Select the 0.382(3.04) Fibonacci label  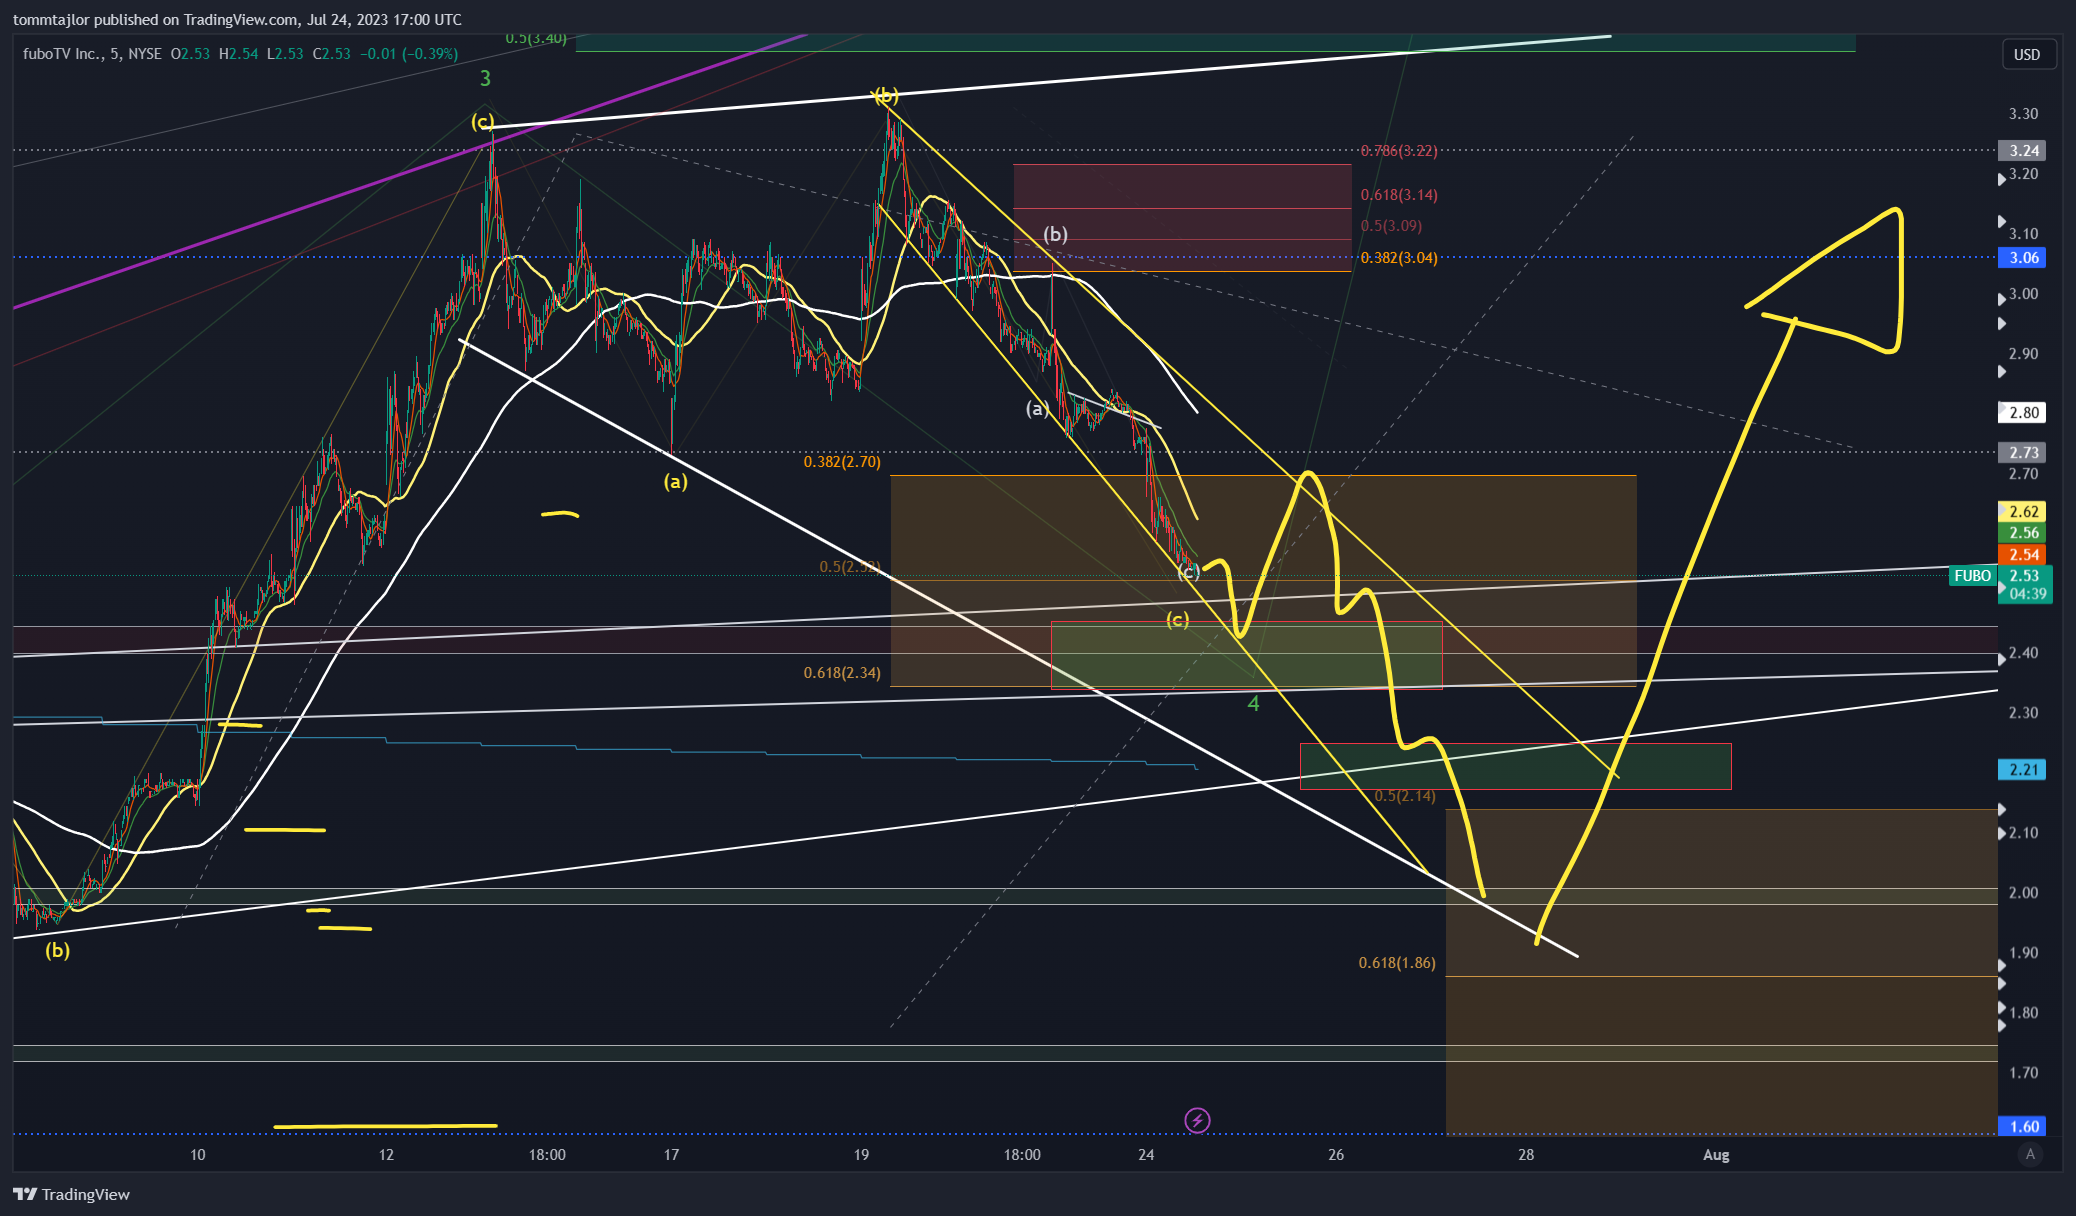pos(1399,258)
